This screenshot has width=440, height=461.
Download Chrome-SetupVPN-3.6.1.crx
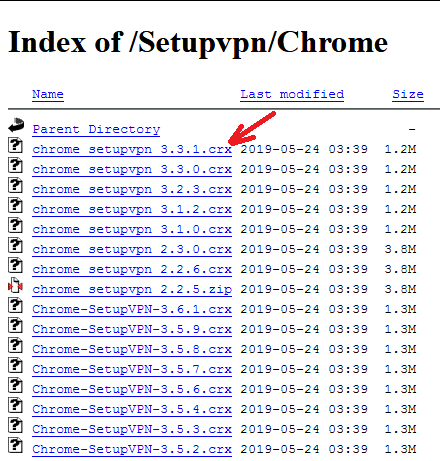[132, 310]
